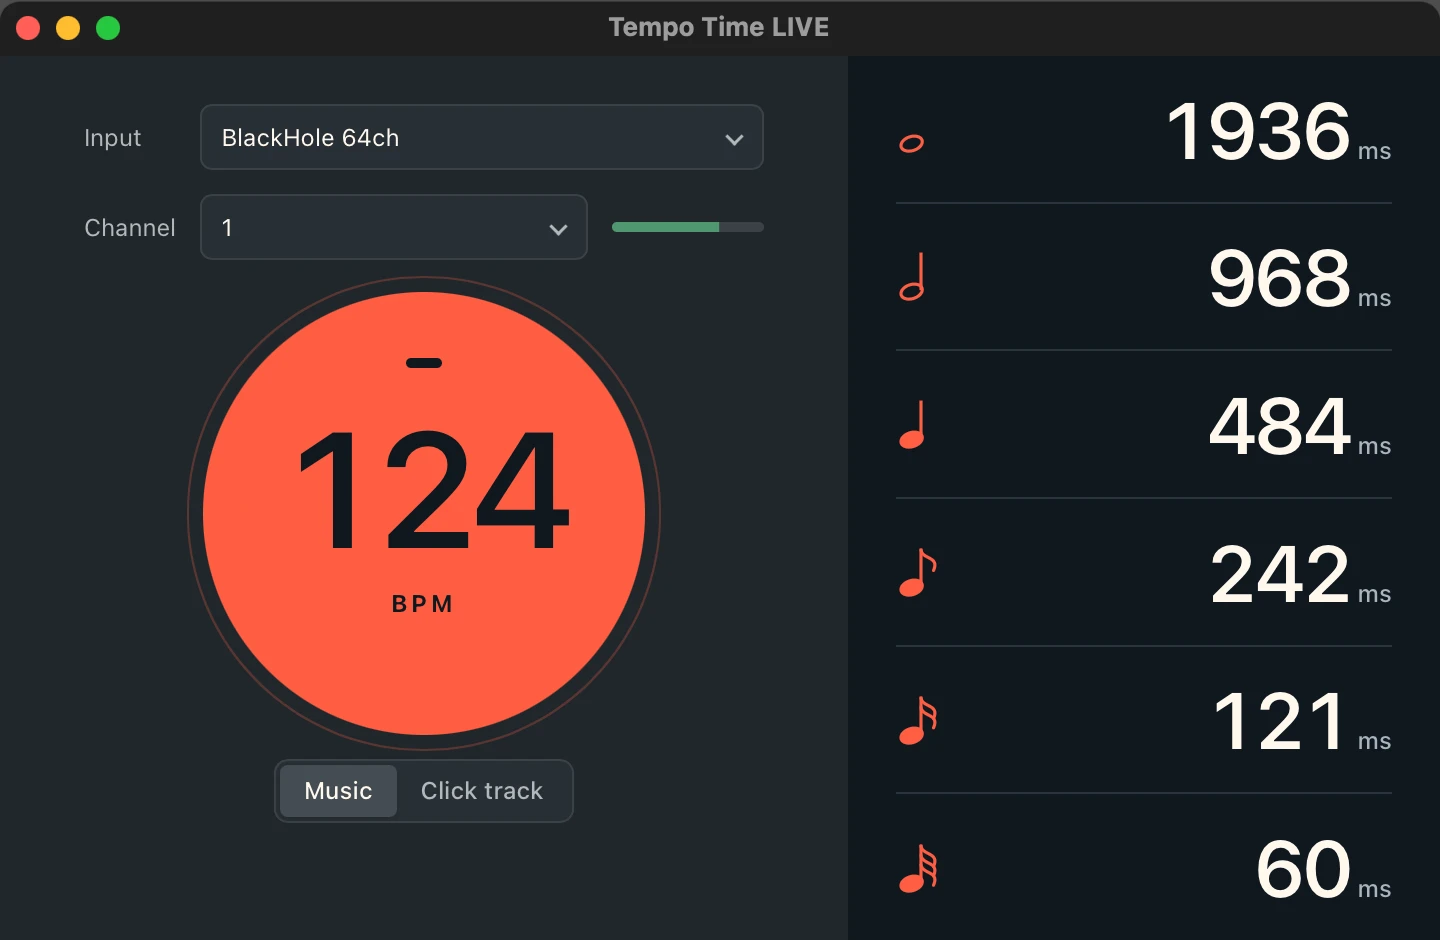Screen dimensions: 1440x940
Task: Open the Input device dropdown BlackHole 64ch
Action: [482, 137]
